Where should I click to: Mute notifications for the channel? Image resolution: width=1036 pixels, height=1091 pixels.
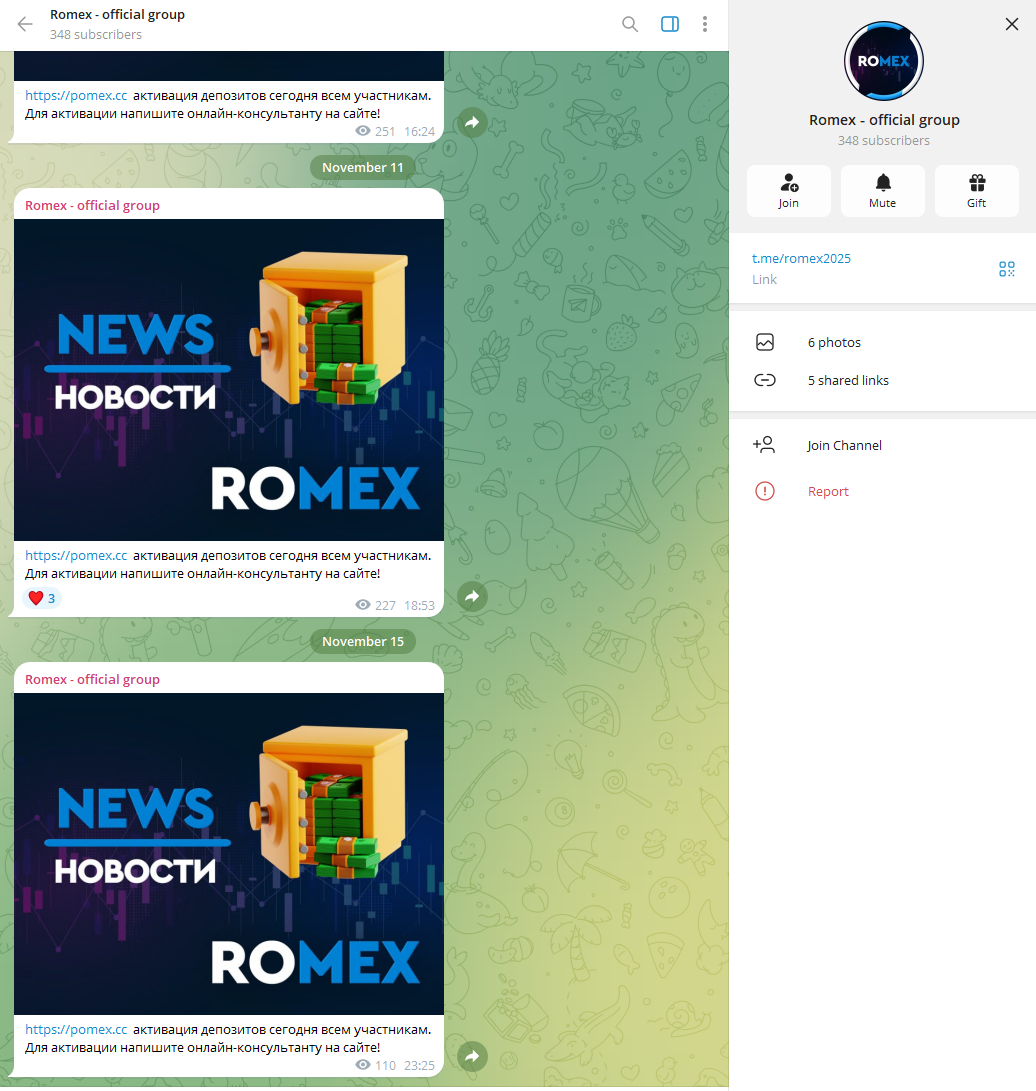click(882, 190)
